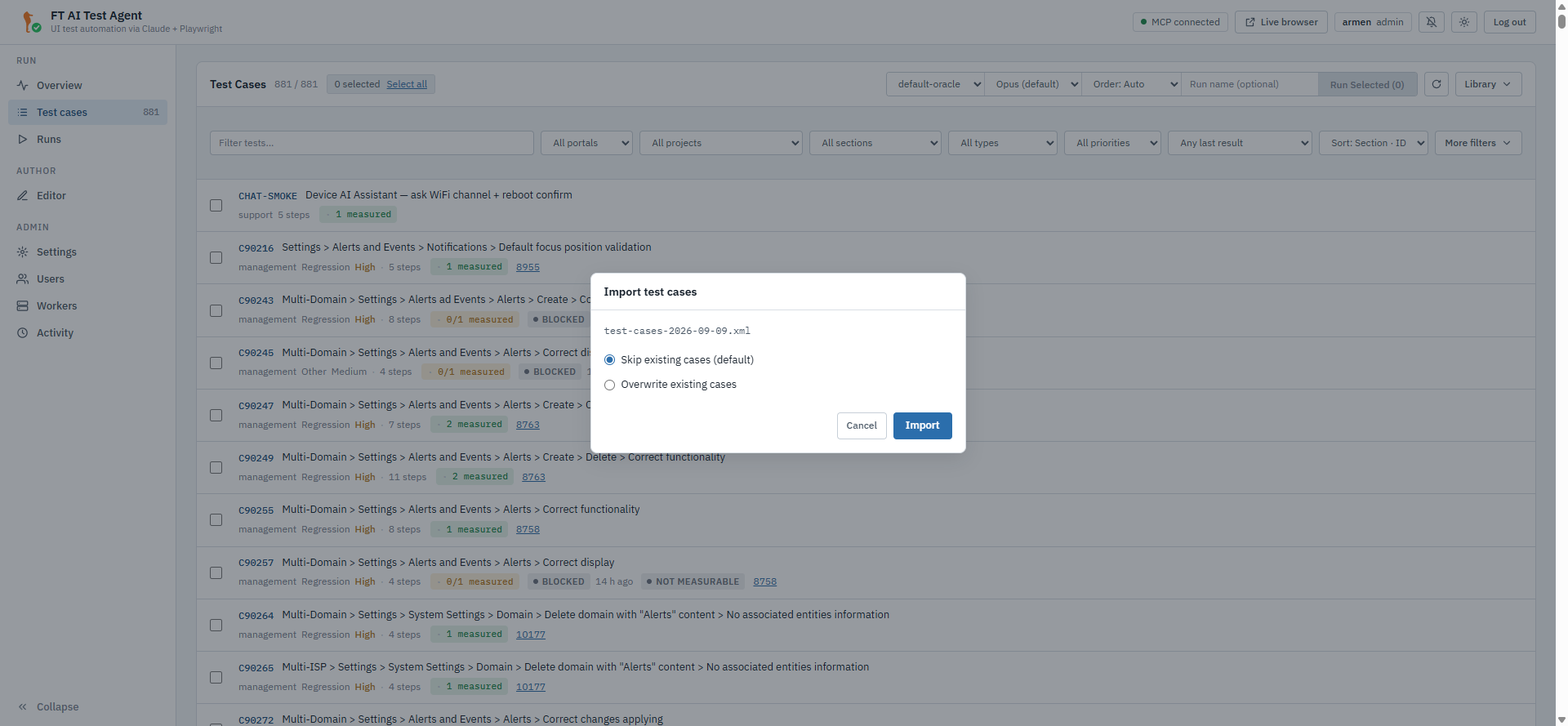Click the bell mute notifications icon
The height and width of the screenshot is (726, 1568).
click(x=1431, y=22)
